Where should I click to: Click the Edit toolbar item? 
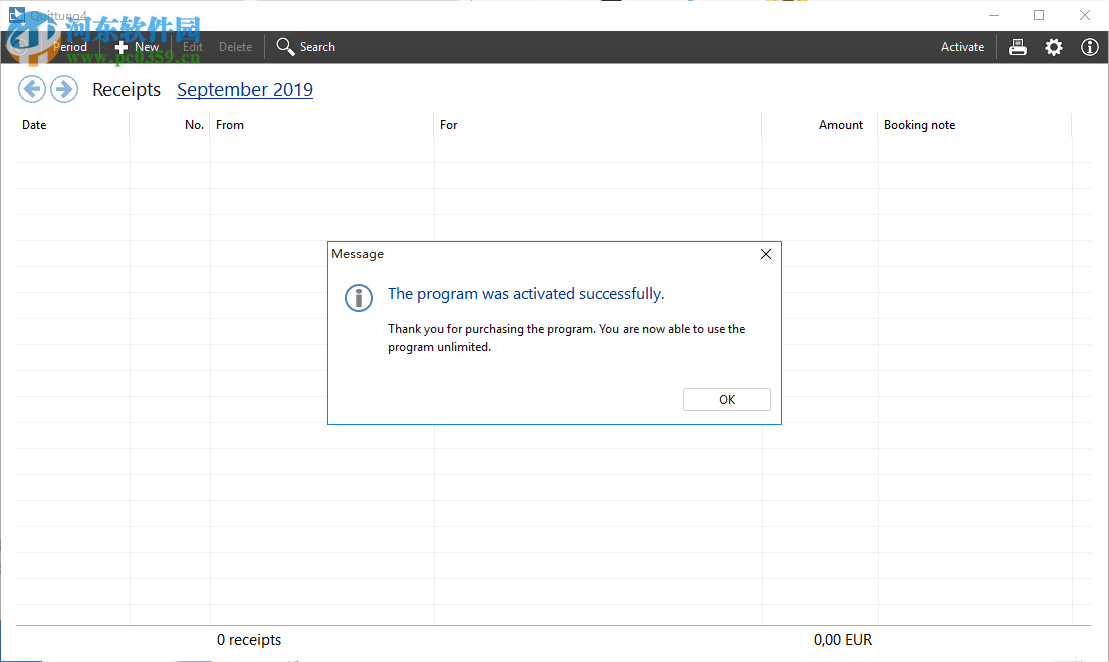coord(193,47)
